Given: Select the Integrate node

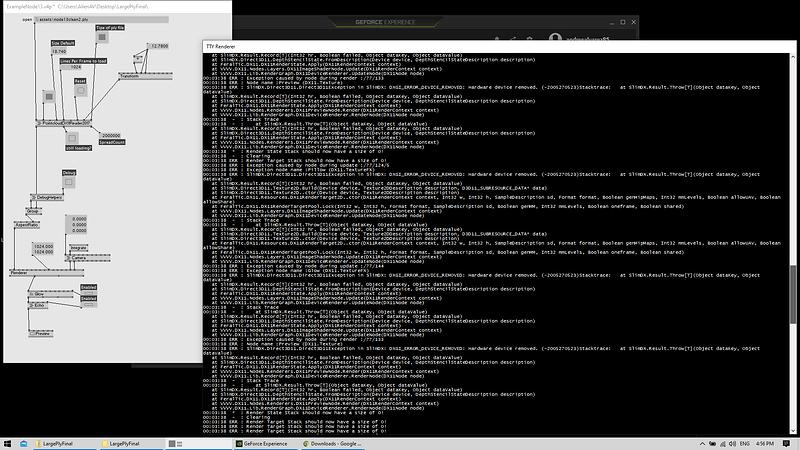Looking at the screenshot, I should pos(79,247).
